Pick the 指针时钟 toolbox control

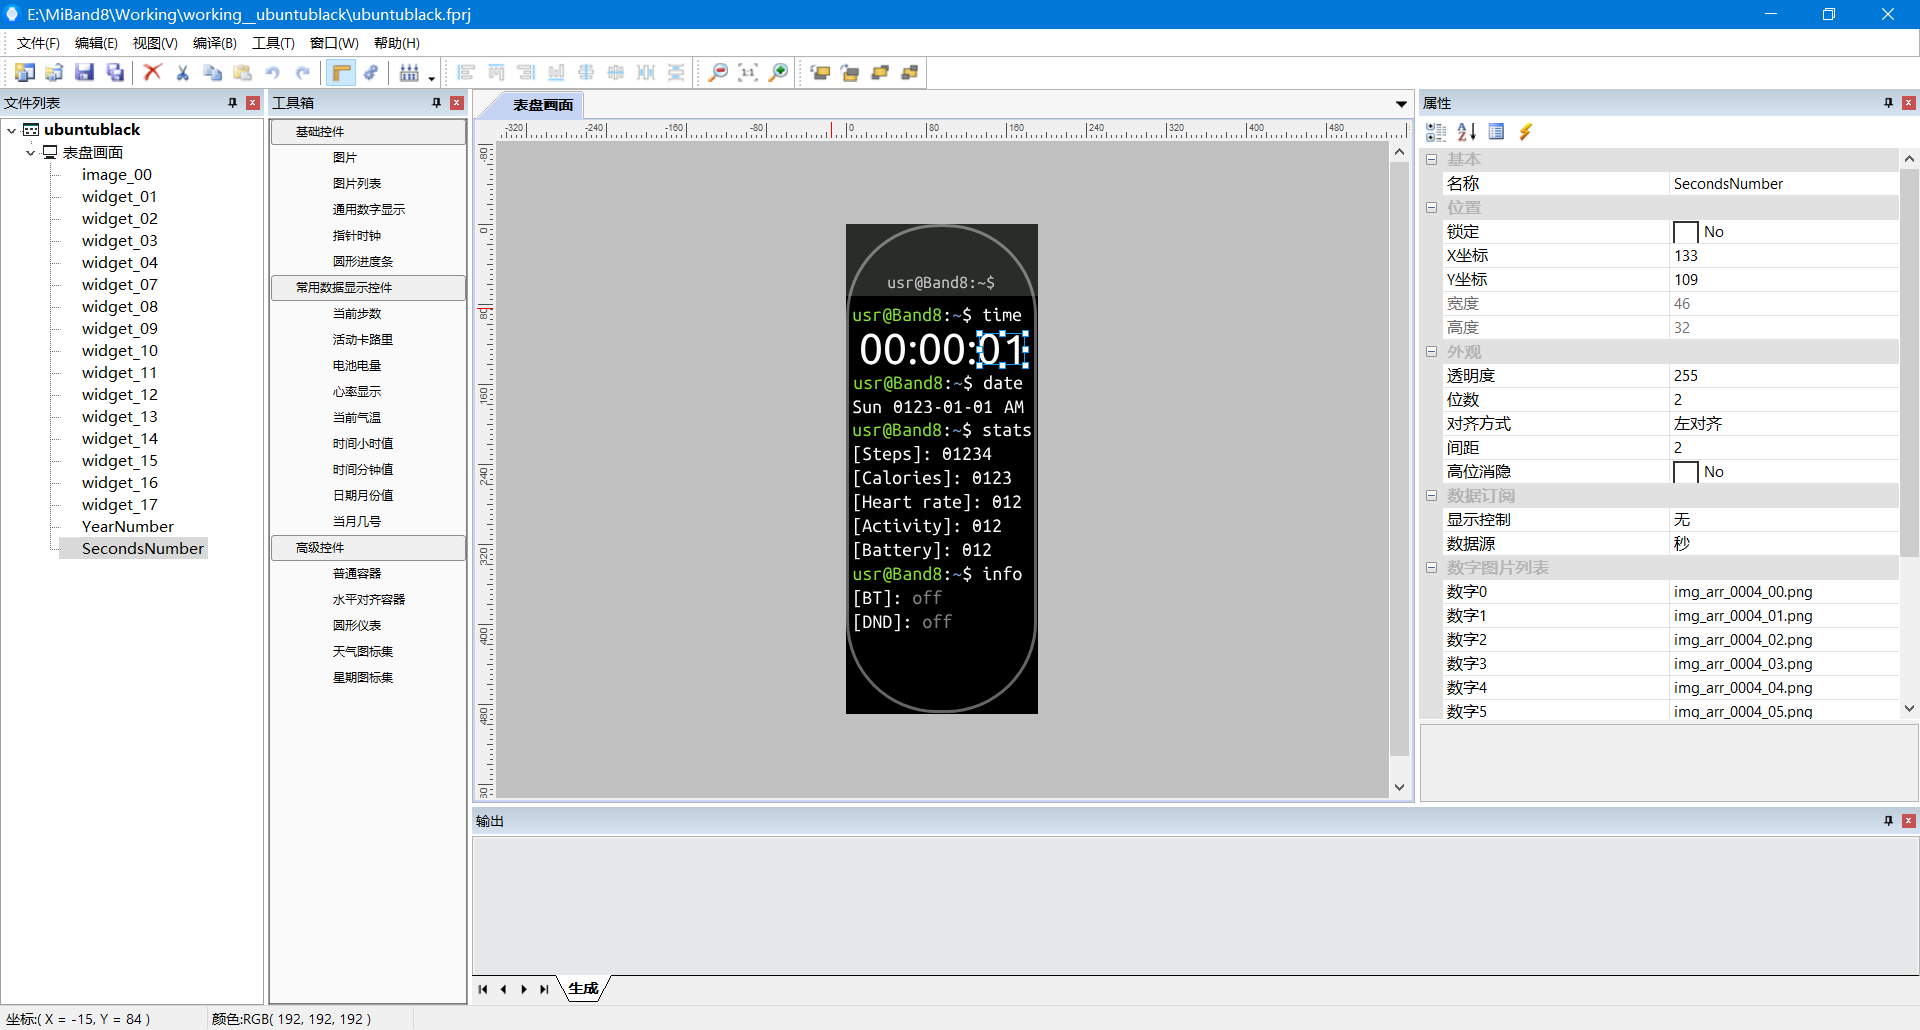[357, 236]
